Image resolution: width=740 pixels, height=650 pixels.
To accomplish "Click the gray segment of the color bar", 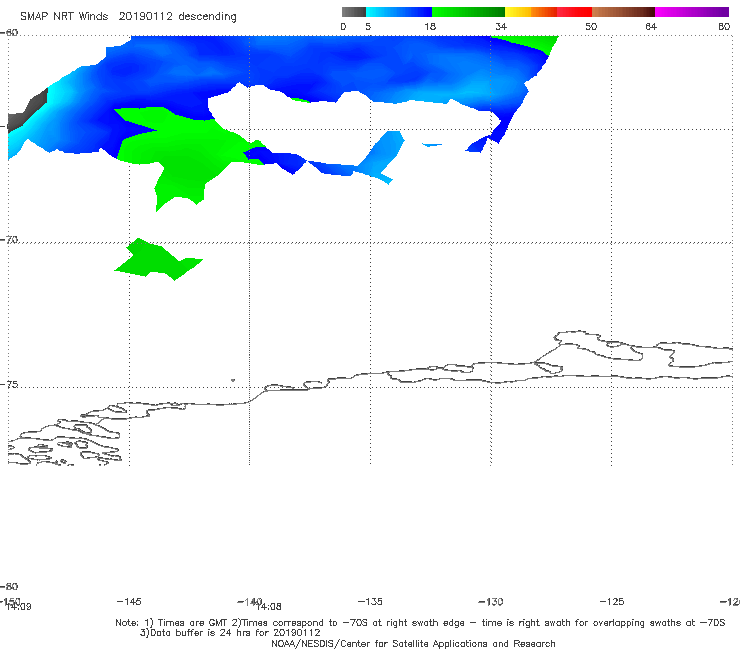I will (x=353, y=12).
